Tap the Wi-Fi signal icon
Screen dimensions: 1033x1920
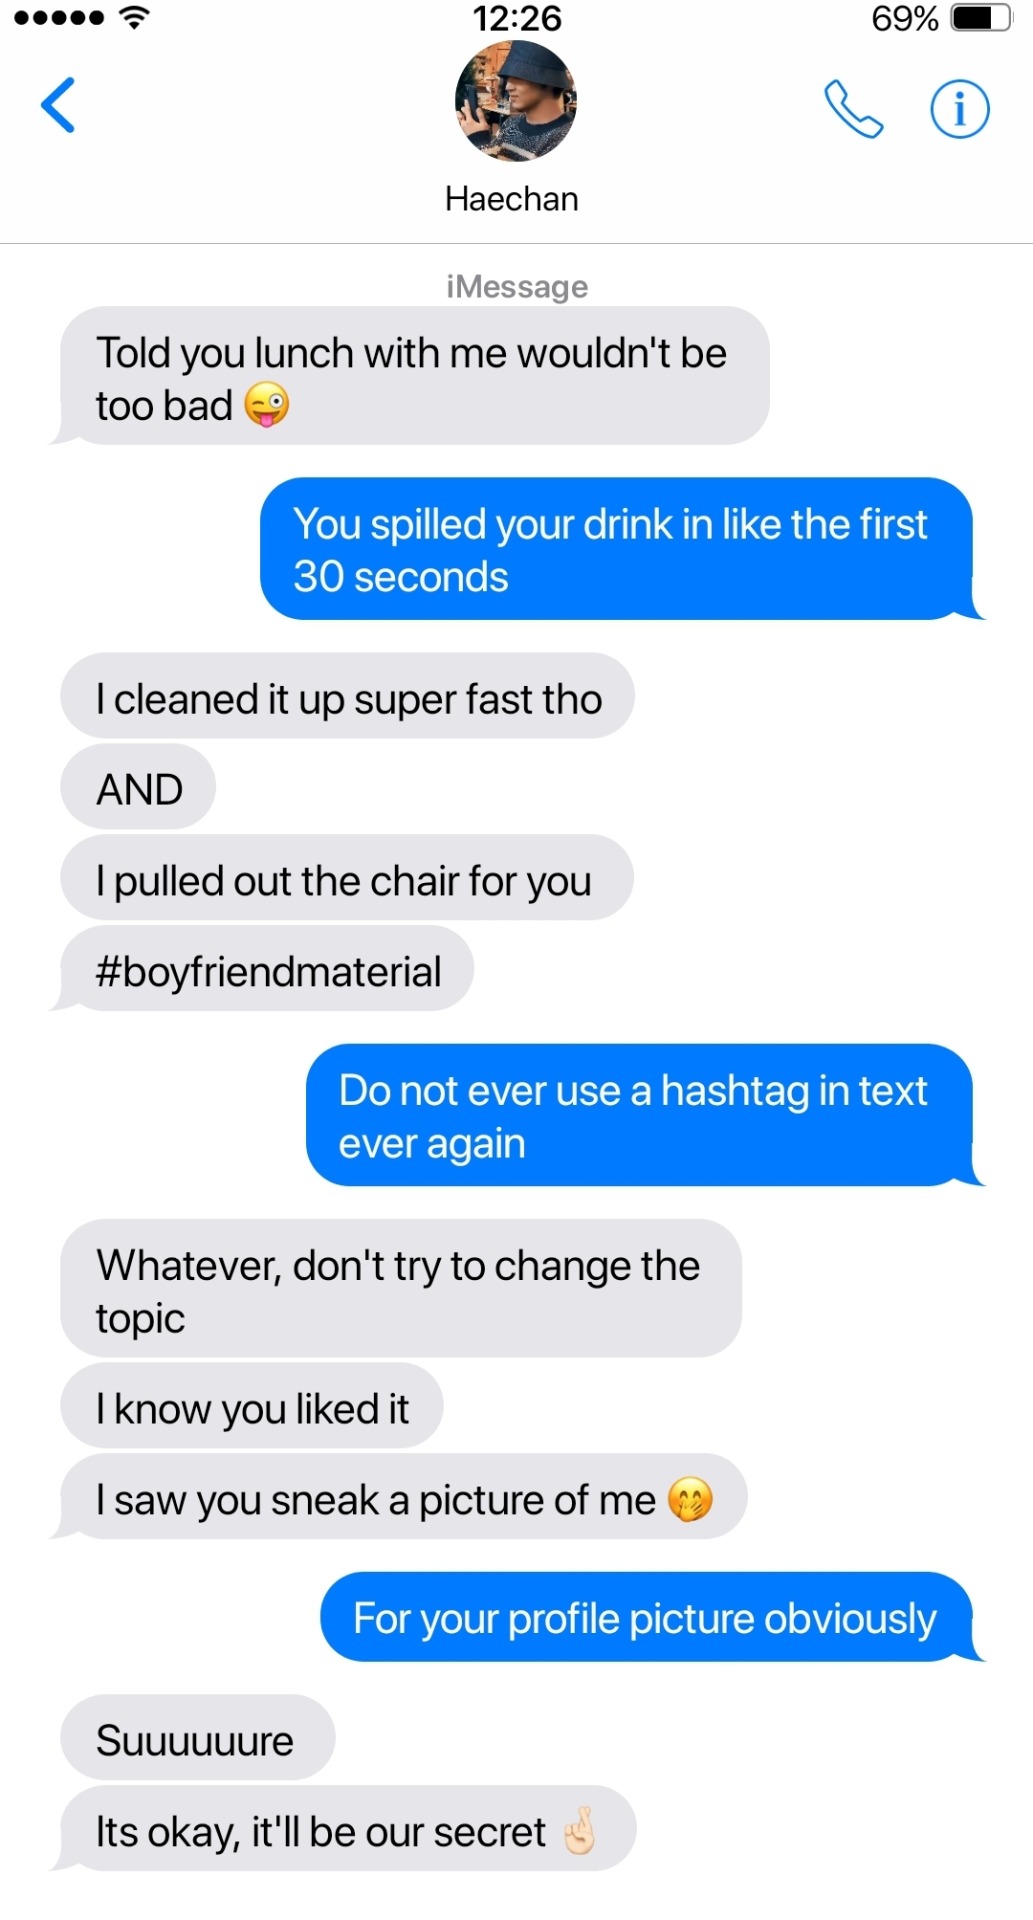(133, 17)
